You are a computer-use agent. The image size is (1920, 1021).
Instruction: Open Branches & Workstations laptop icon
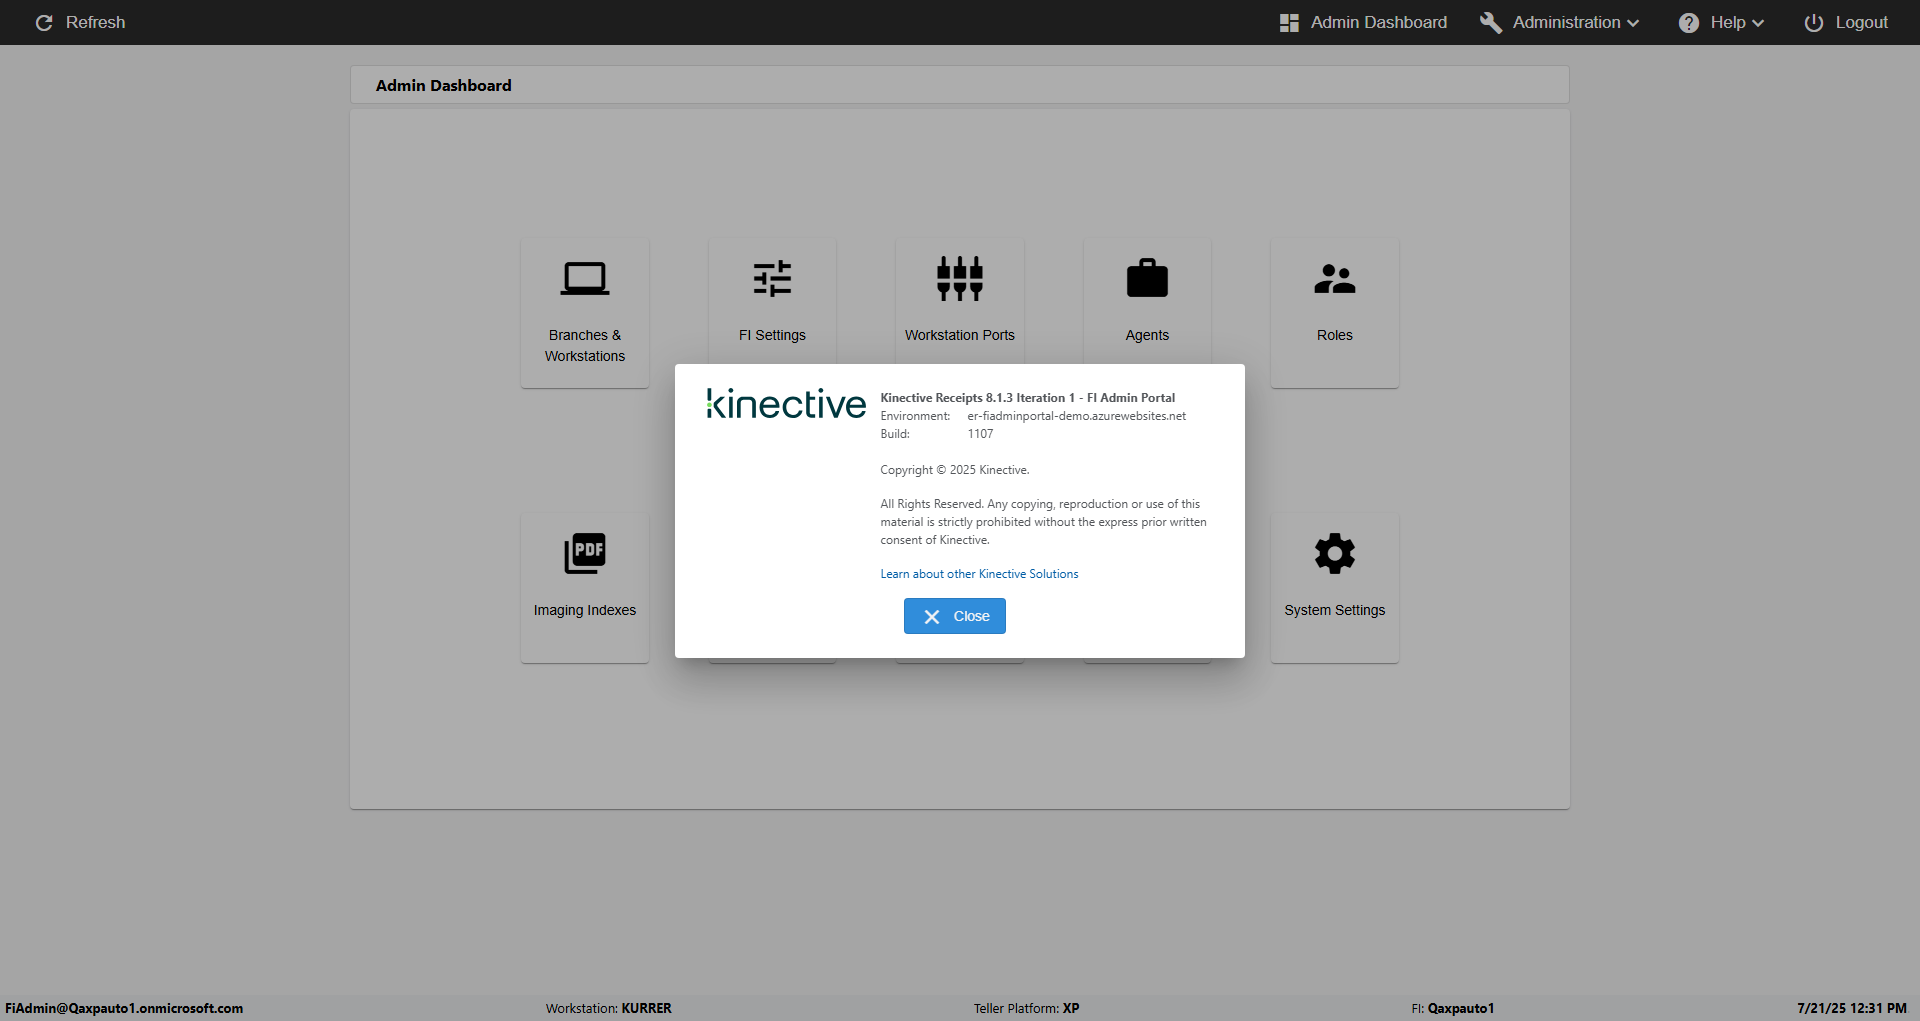[585, 279]
